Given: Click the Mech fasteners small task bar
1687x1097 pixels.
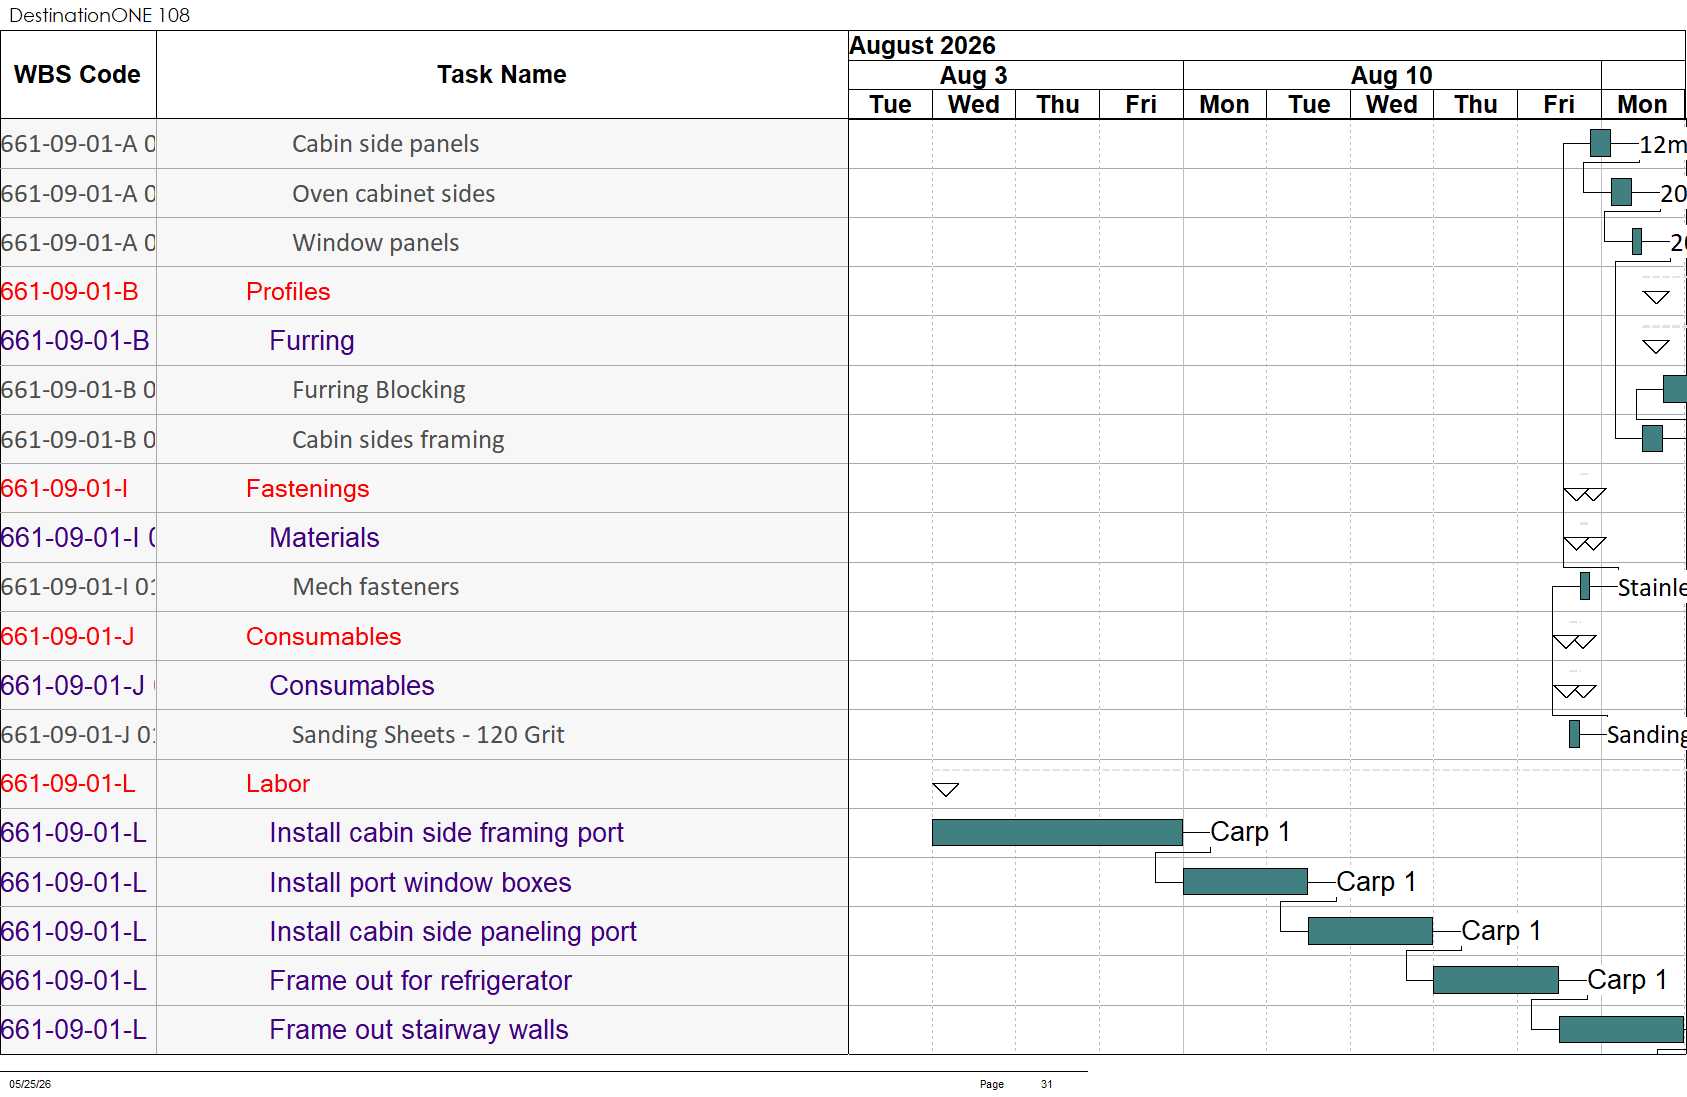Looking at the screenshot, I should click(x=1584, y=586).
